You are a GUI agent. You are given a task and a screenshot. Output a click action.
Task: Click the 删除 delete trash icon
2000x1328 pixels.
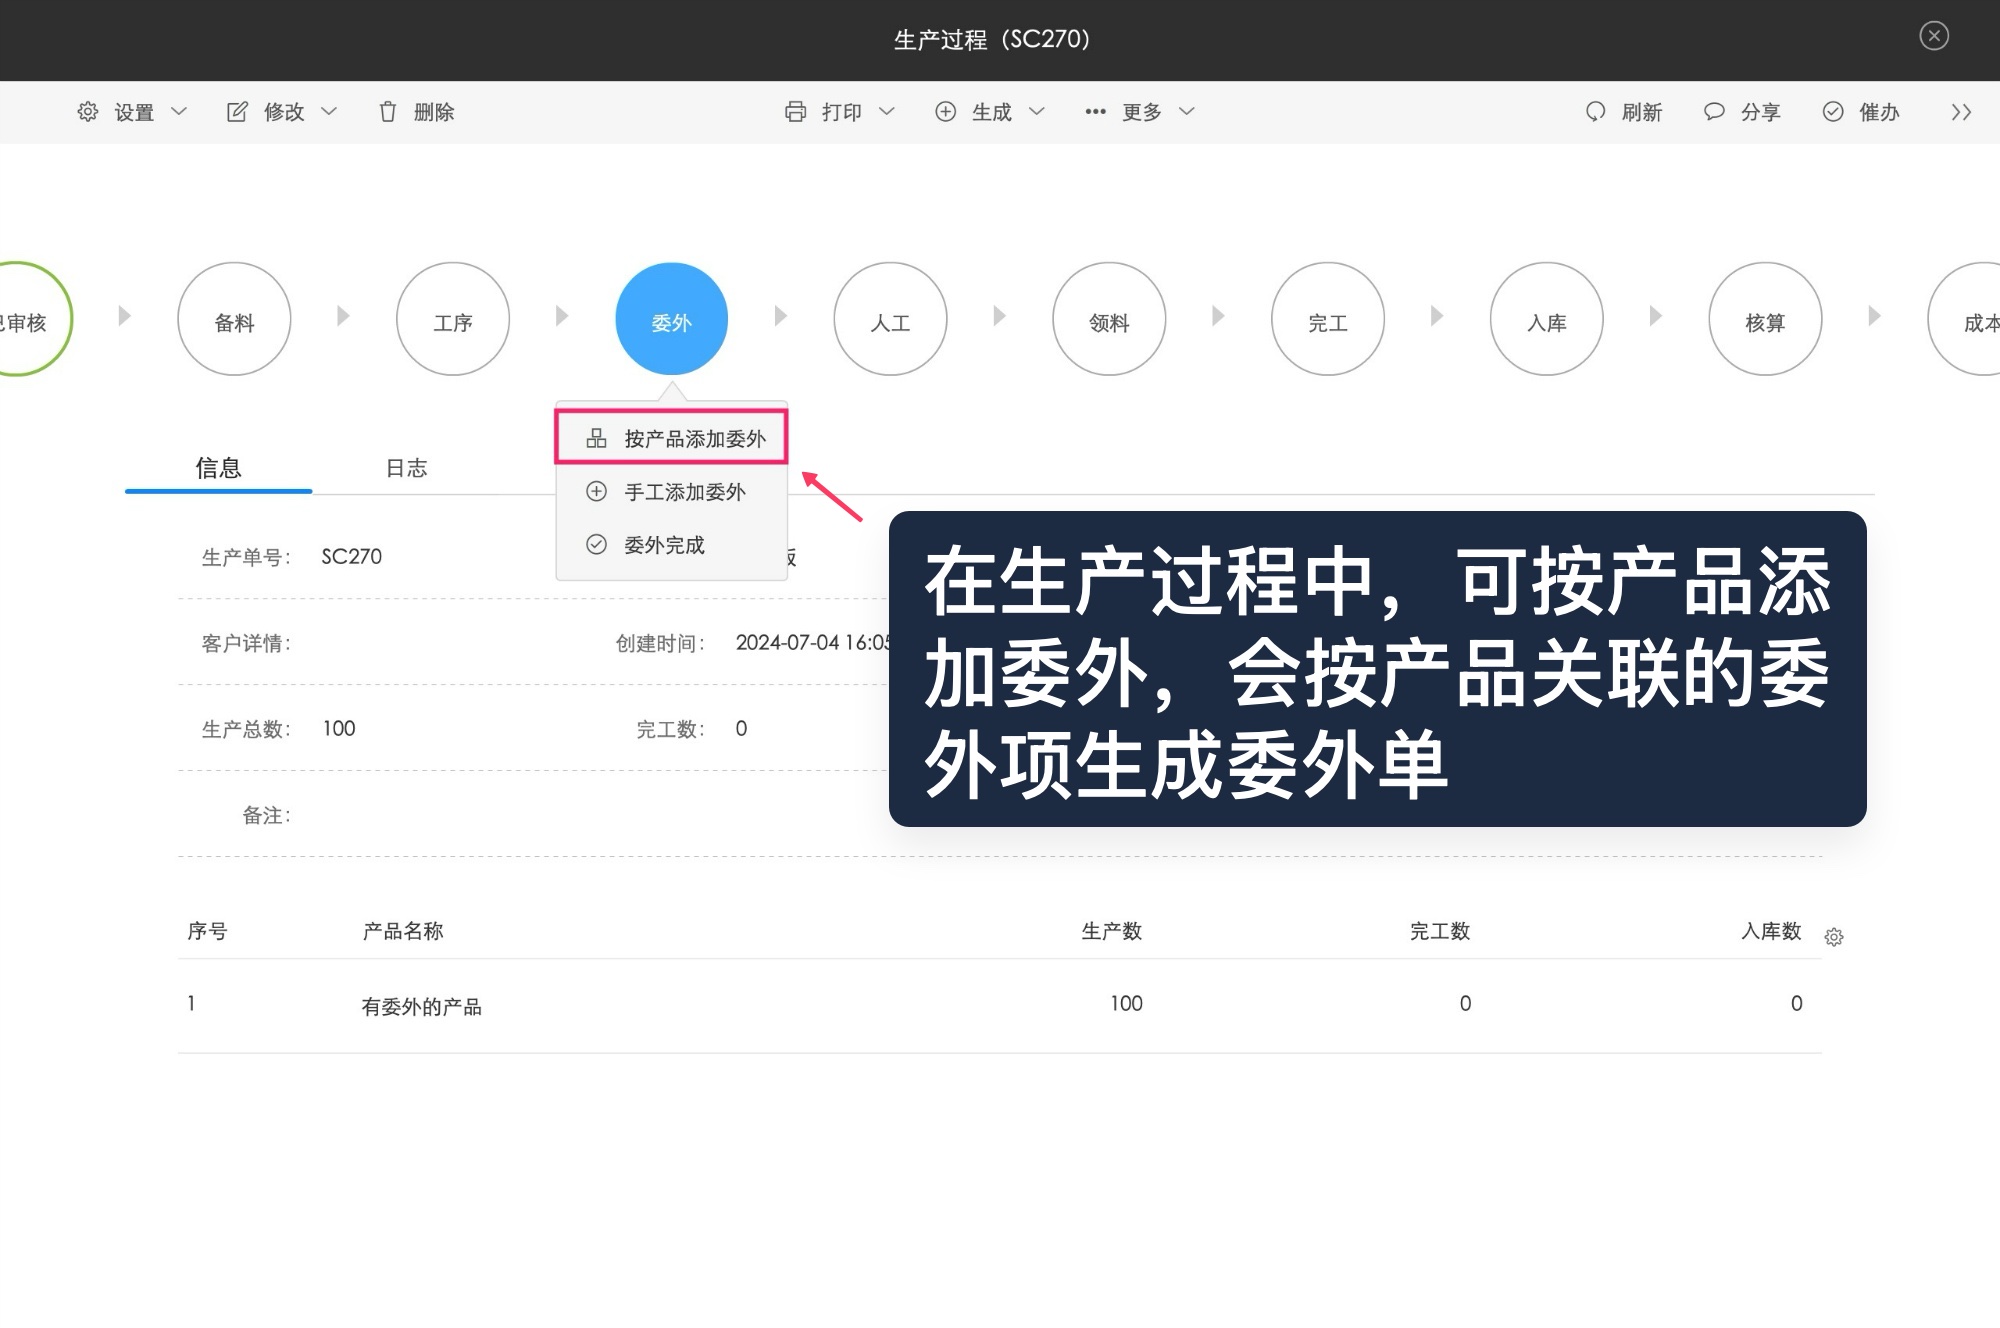click(389, 111)
